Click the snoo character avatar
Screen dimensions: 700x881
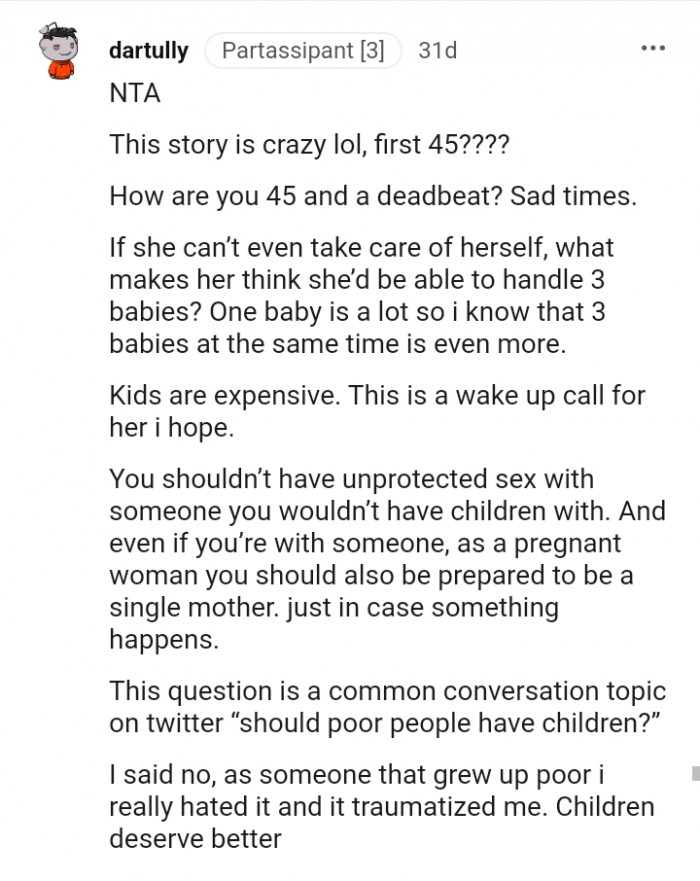pyautogui.click(x=60, y=50)
